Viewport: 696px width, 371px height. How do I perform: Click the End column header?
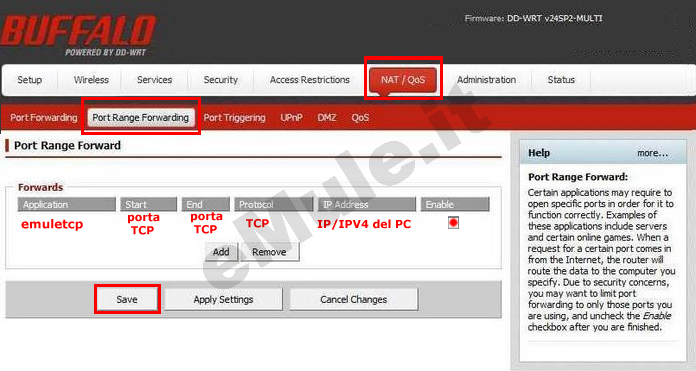[x=205, y=205]
